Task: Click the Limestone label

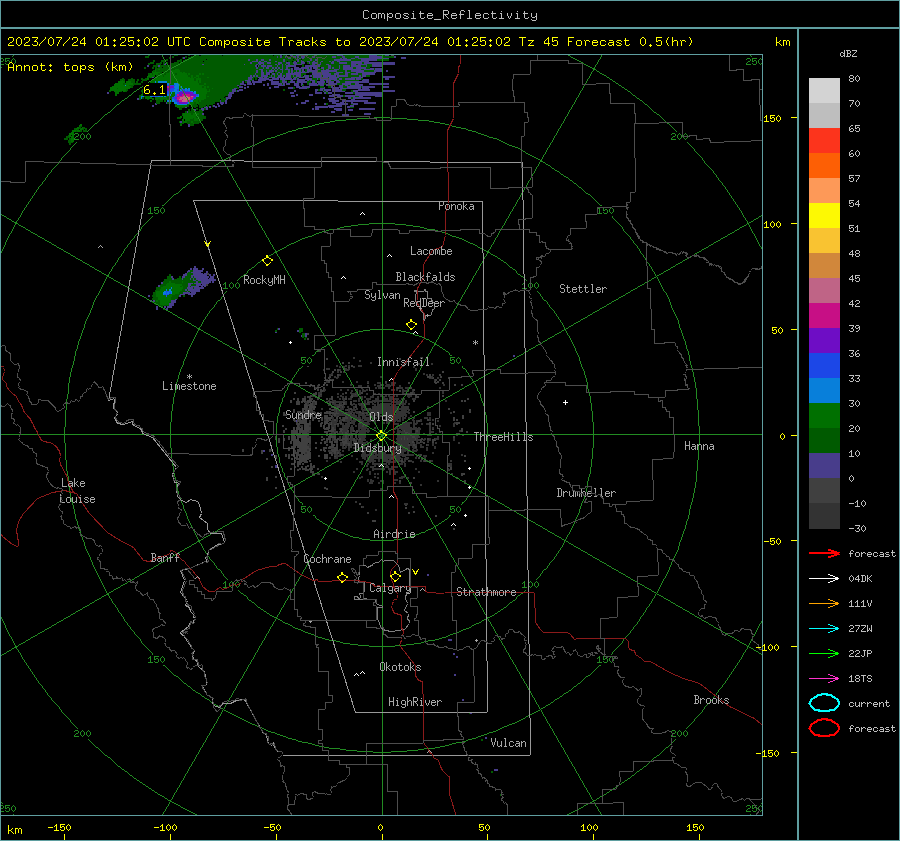Action: click(x=189, y=386)
